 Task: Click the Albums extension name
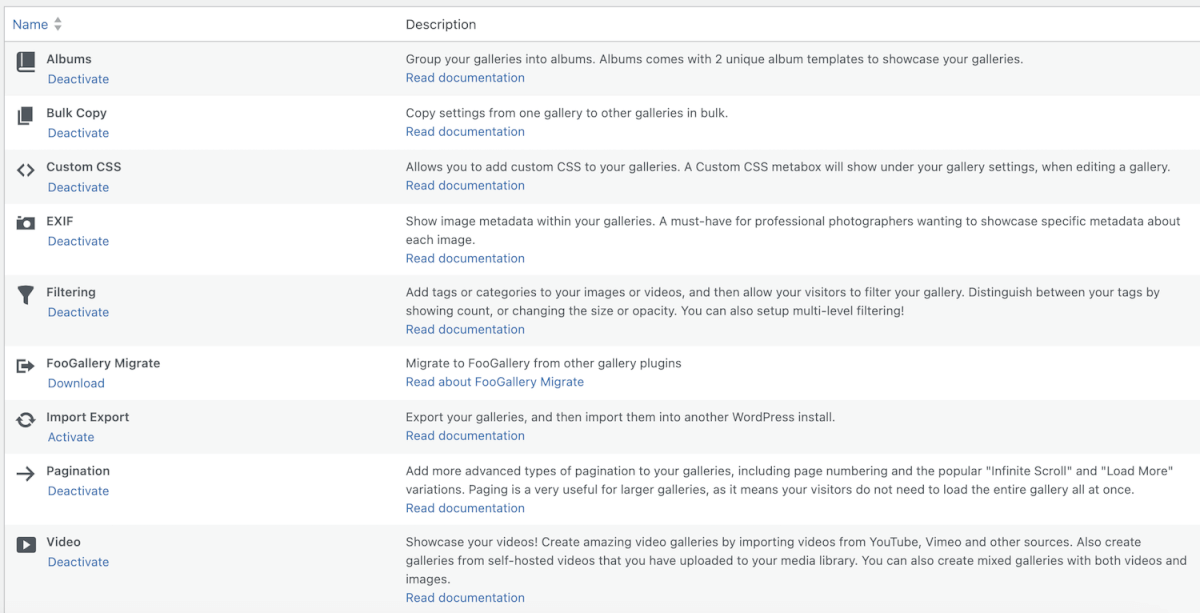pos(69,59)
